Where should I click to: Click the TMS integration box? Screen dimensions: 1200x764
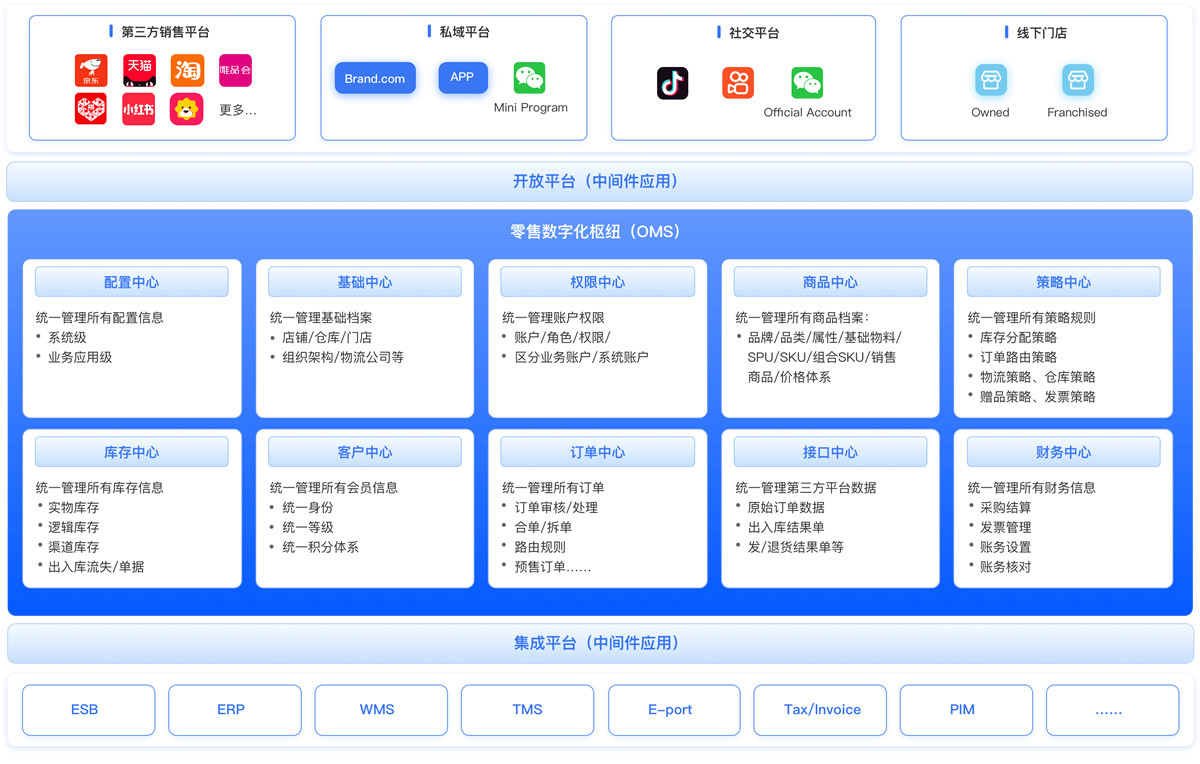pos(527,710)
